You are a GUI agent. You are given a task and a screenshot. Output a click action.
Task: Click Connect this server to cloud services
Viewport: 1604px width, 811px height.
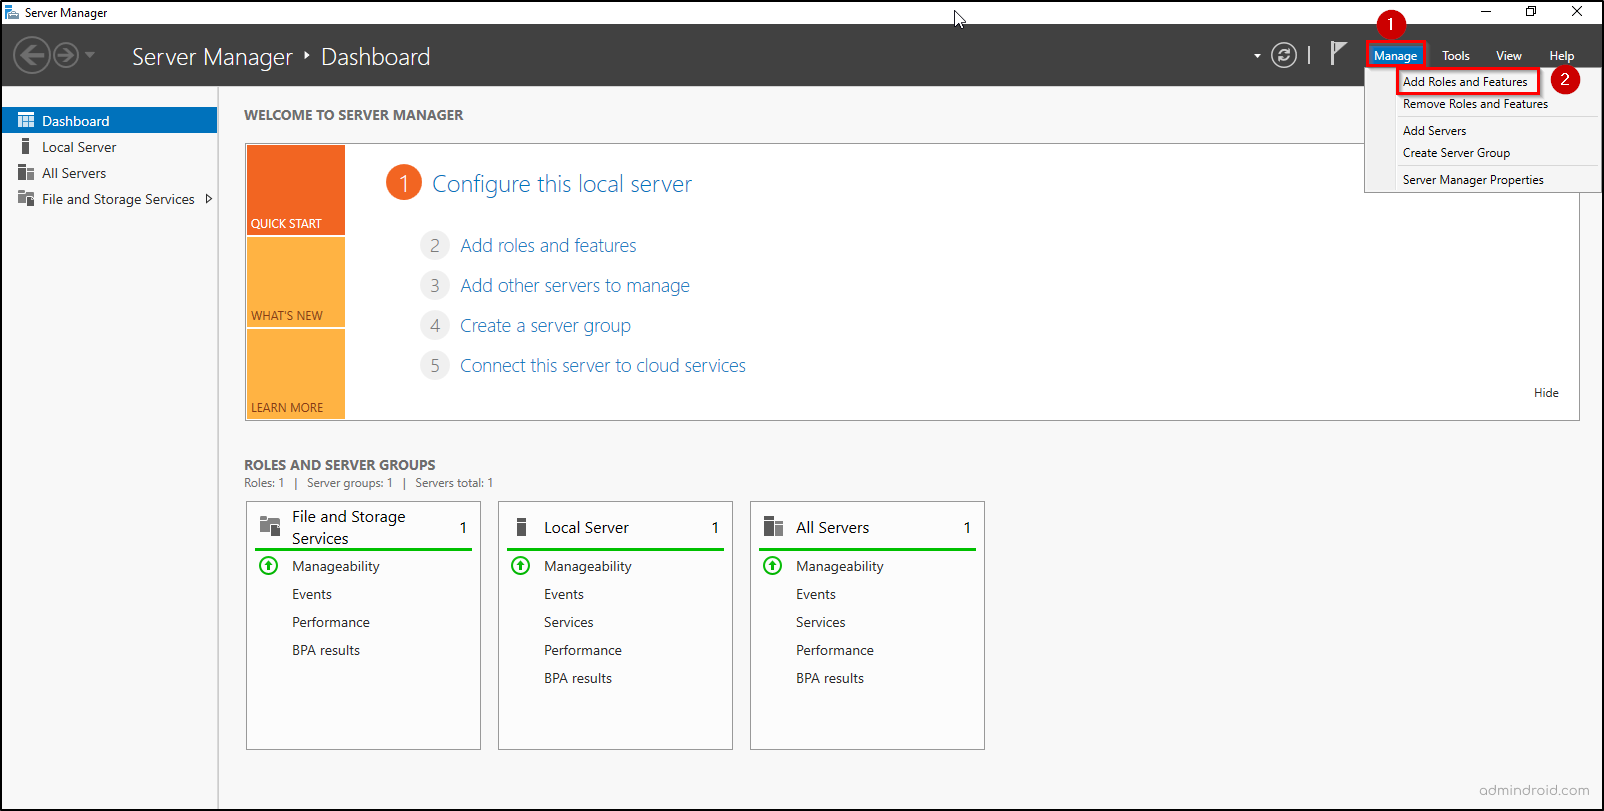pos(603,365)
